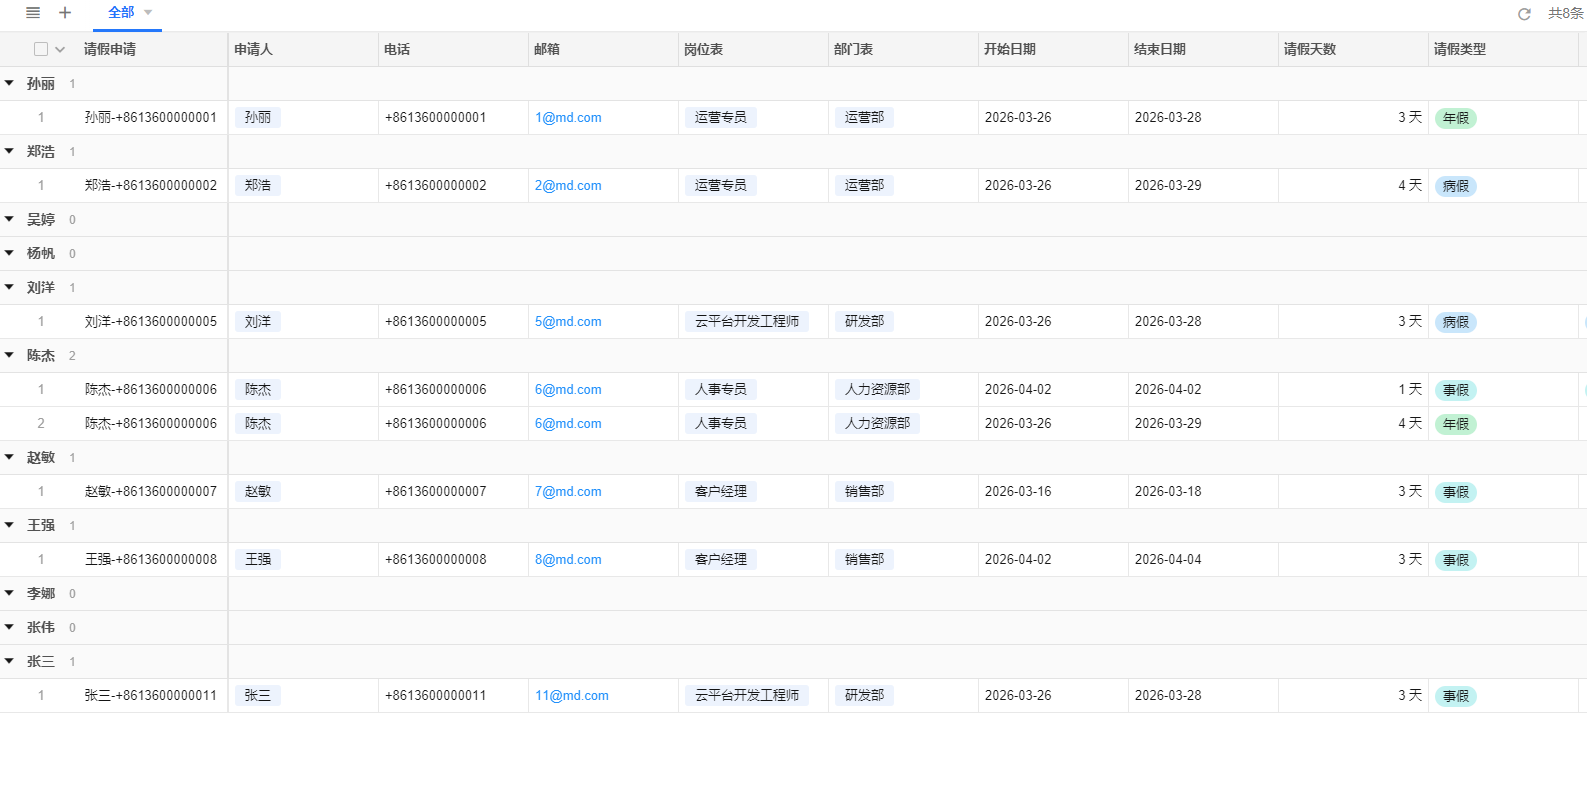
Task: Select end date 2026-04-04 cell
Action: coord(1203,560)
